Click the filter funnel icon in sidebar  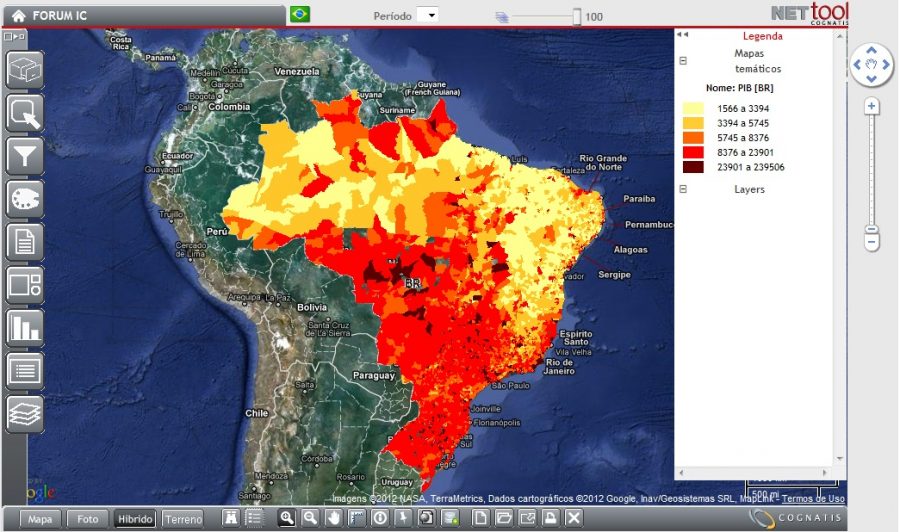[25, 155]
